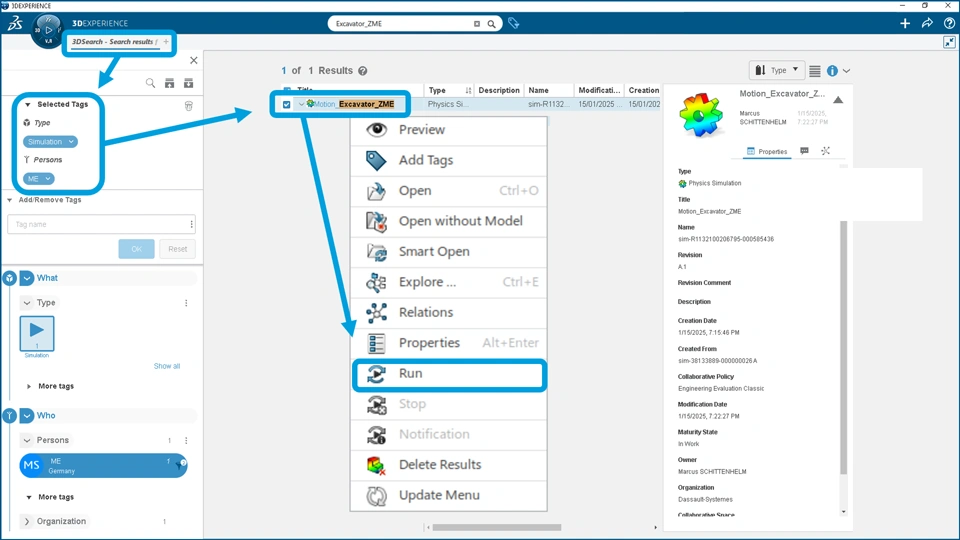Choose Delete Results in context menu
Screen dimensions: 960x540
click(x=448, y=465)
